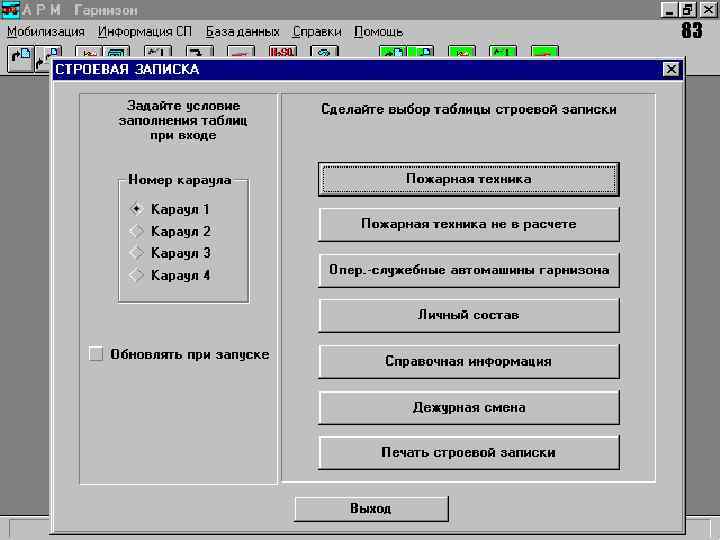Click the Выход button
720x540 pixels.
click(x=371, y=509)
